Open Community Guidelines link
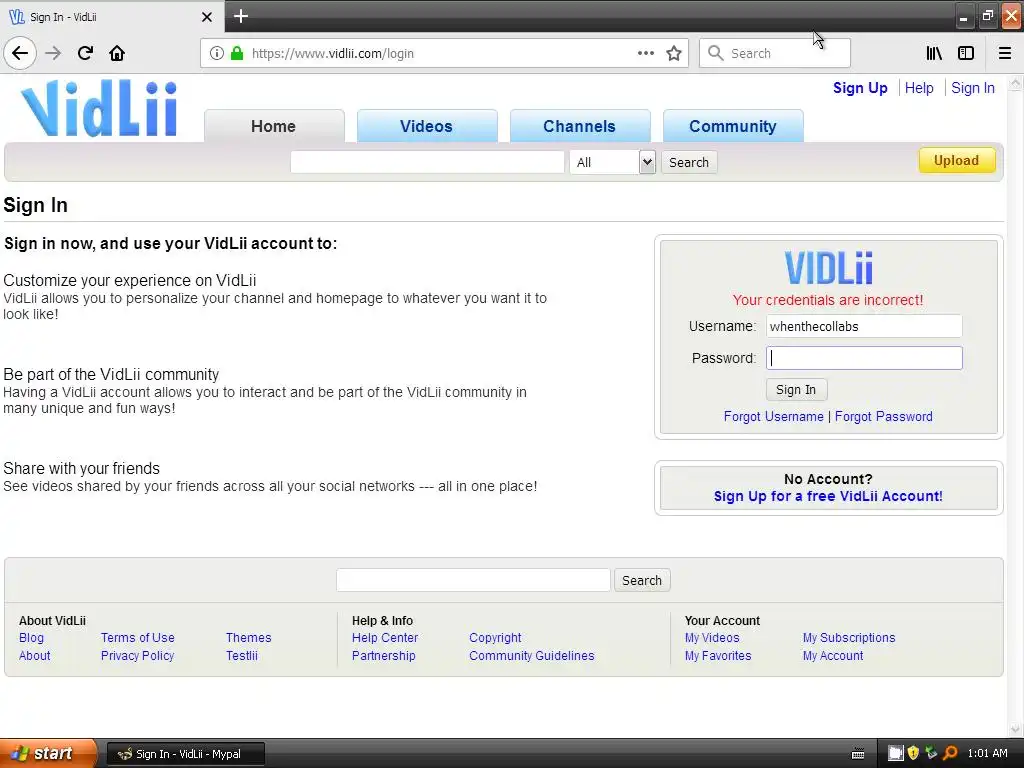The width and height of the screenshot is (1024, 768). tap(532, 656)
